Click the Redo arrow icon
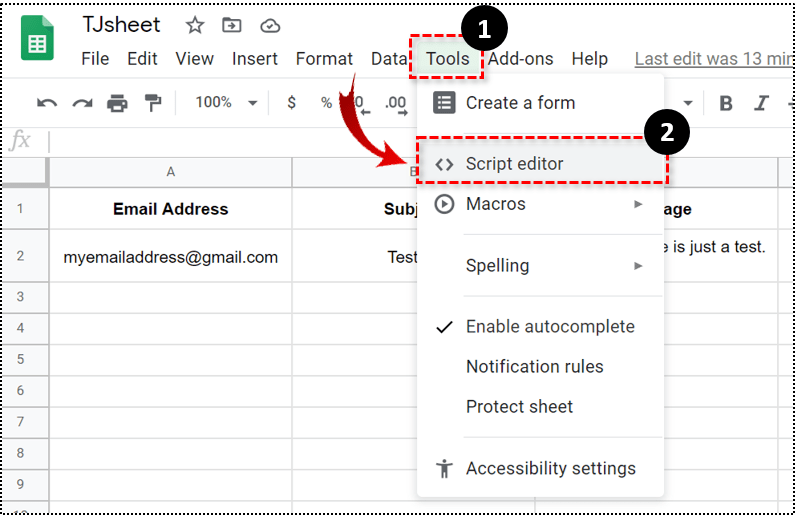This screenshot has width=795, height=515. point(82,102)
